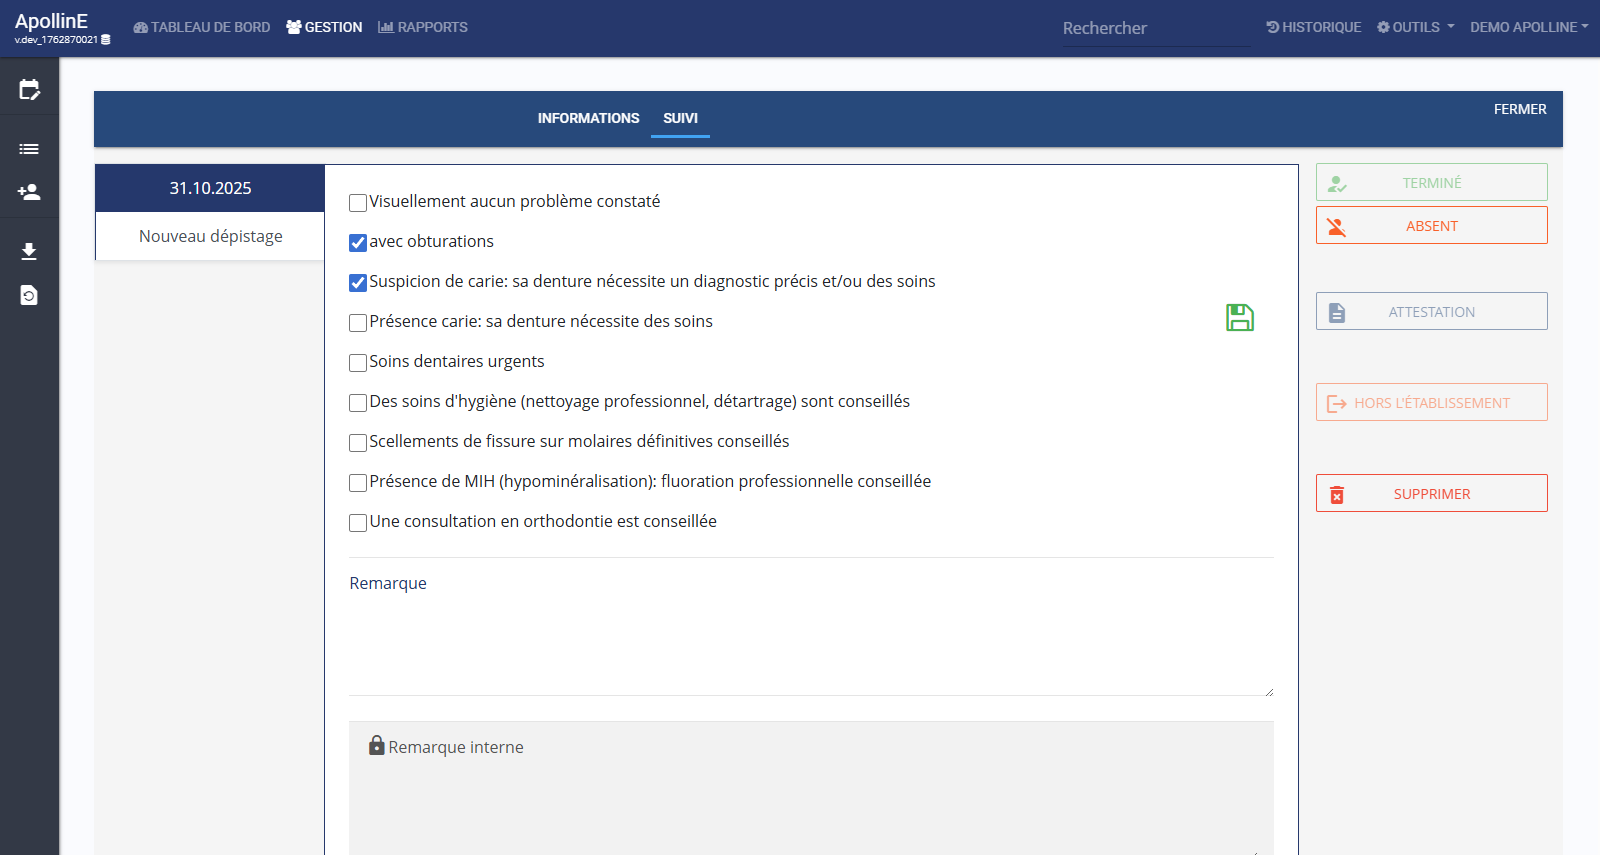The height and width of the screenshot is (855, 1600).
Task: Open the list view sidebar icon
Action: pyautogui.click(x=29, y=149)
